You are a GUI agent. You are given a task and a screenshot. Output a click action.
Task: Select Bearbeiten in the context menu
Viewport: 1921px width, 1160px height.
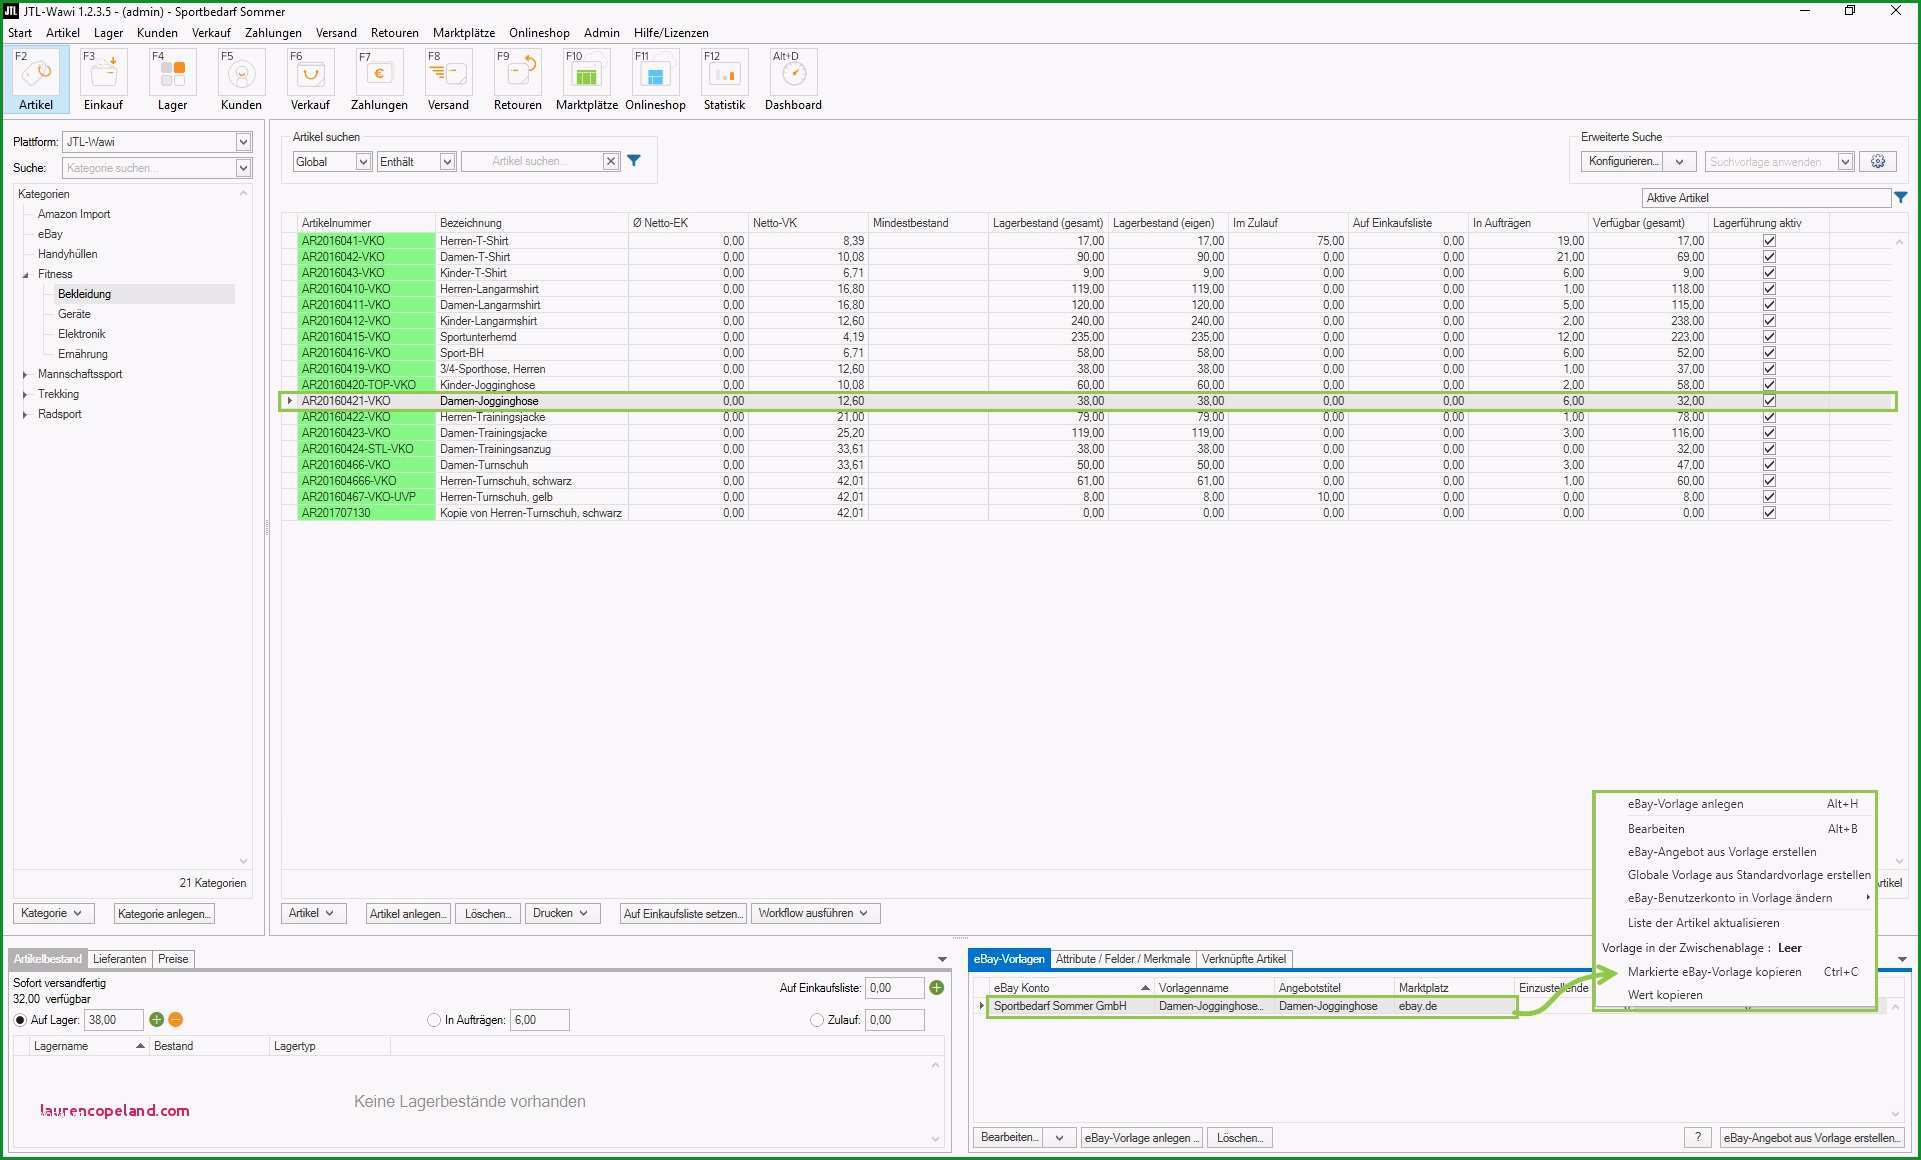pos(1656,829)
